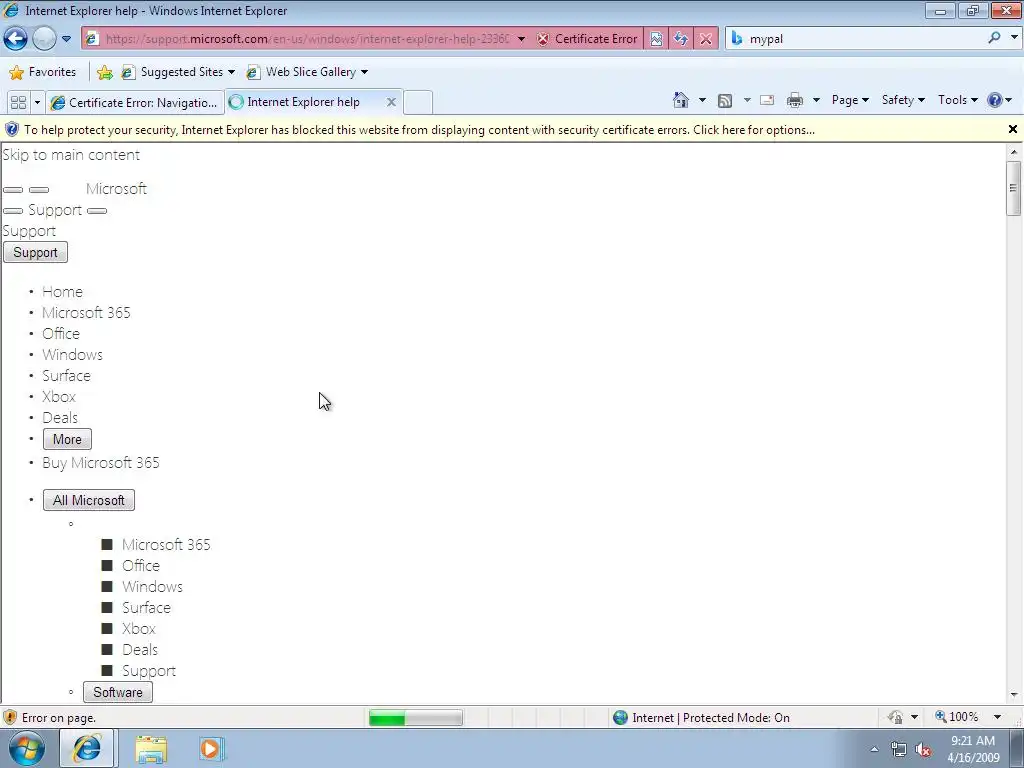Open the Windows navigation link
Viewport: 1024px width, 768px height.
[72, 355]
